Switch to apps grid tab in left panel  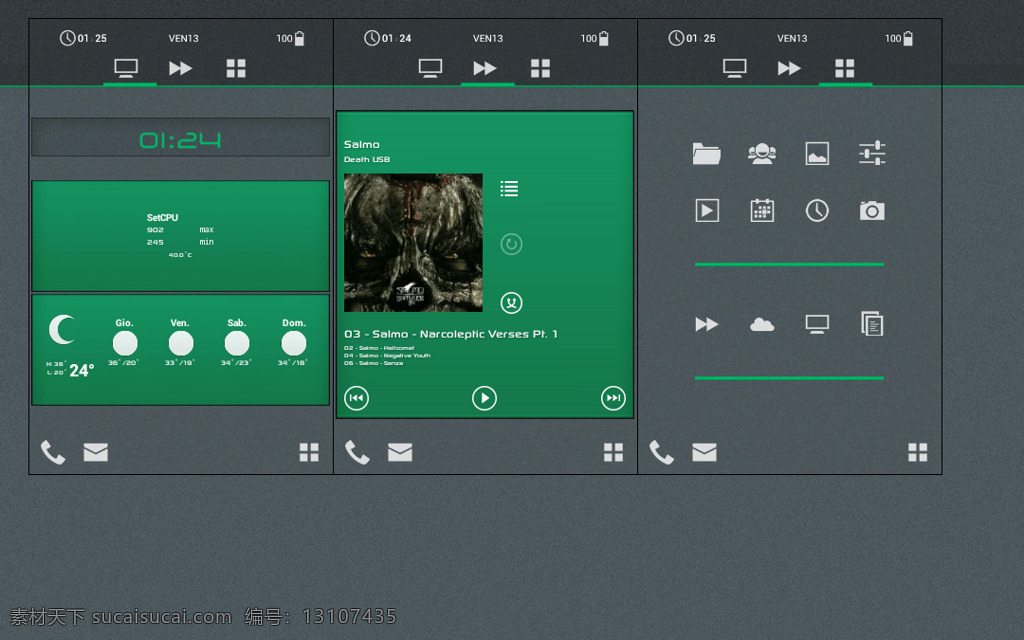click(x=236, y=68)
